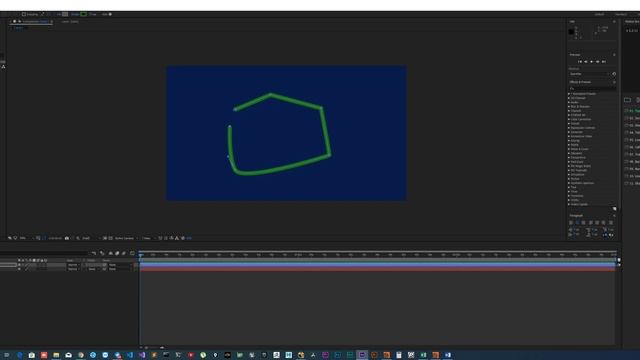This screenshot has height=360, width=640.
Task: Justify all paragraph lines
Action: coord(611,222)
